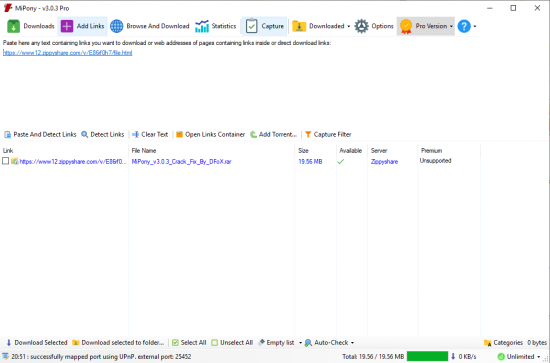The image size is (550, 363).
Task: Open the Unlimited speed limit dropdown
Action: click(x=519, y=357)
